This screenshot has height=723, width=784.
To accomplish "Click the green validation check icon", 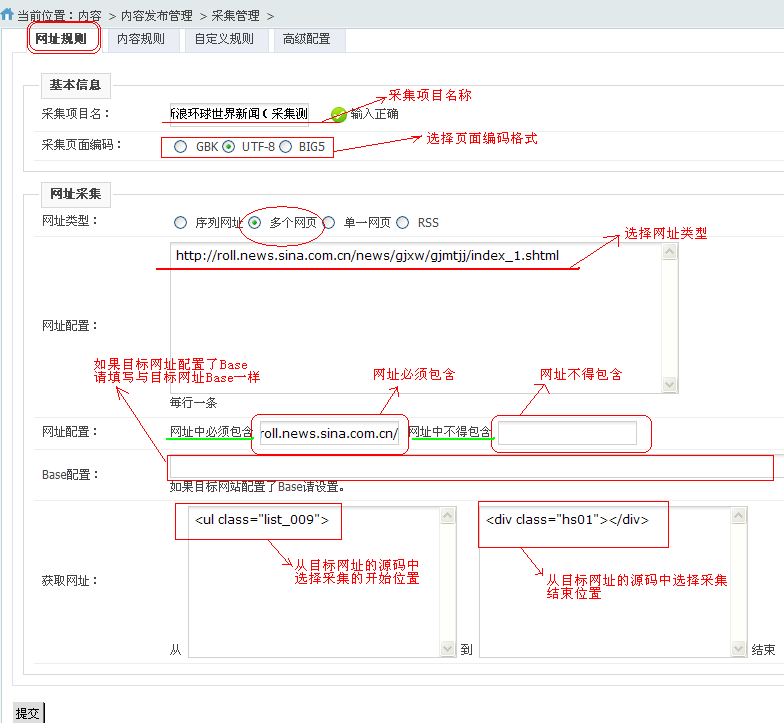I will point(339,114).
